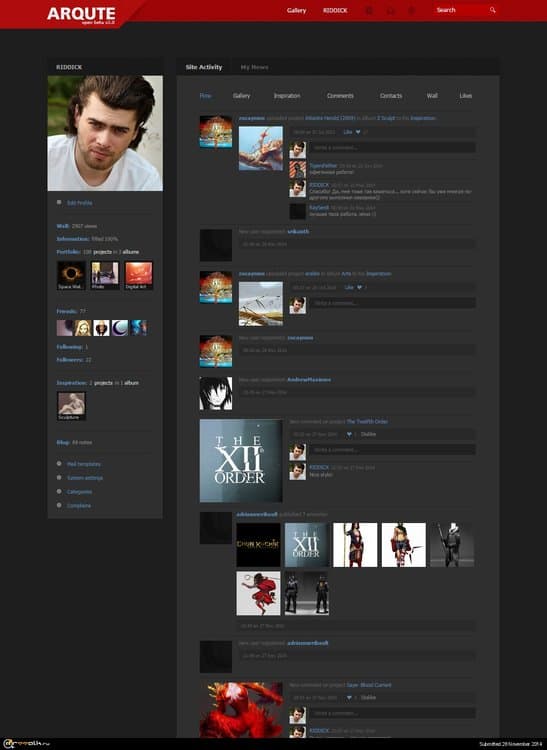Screen dimensions: 547x750
Task: Open the Wall link in sidebar
Action: [x=63, y=226]
